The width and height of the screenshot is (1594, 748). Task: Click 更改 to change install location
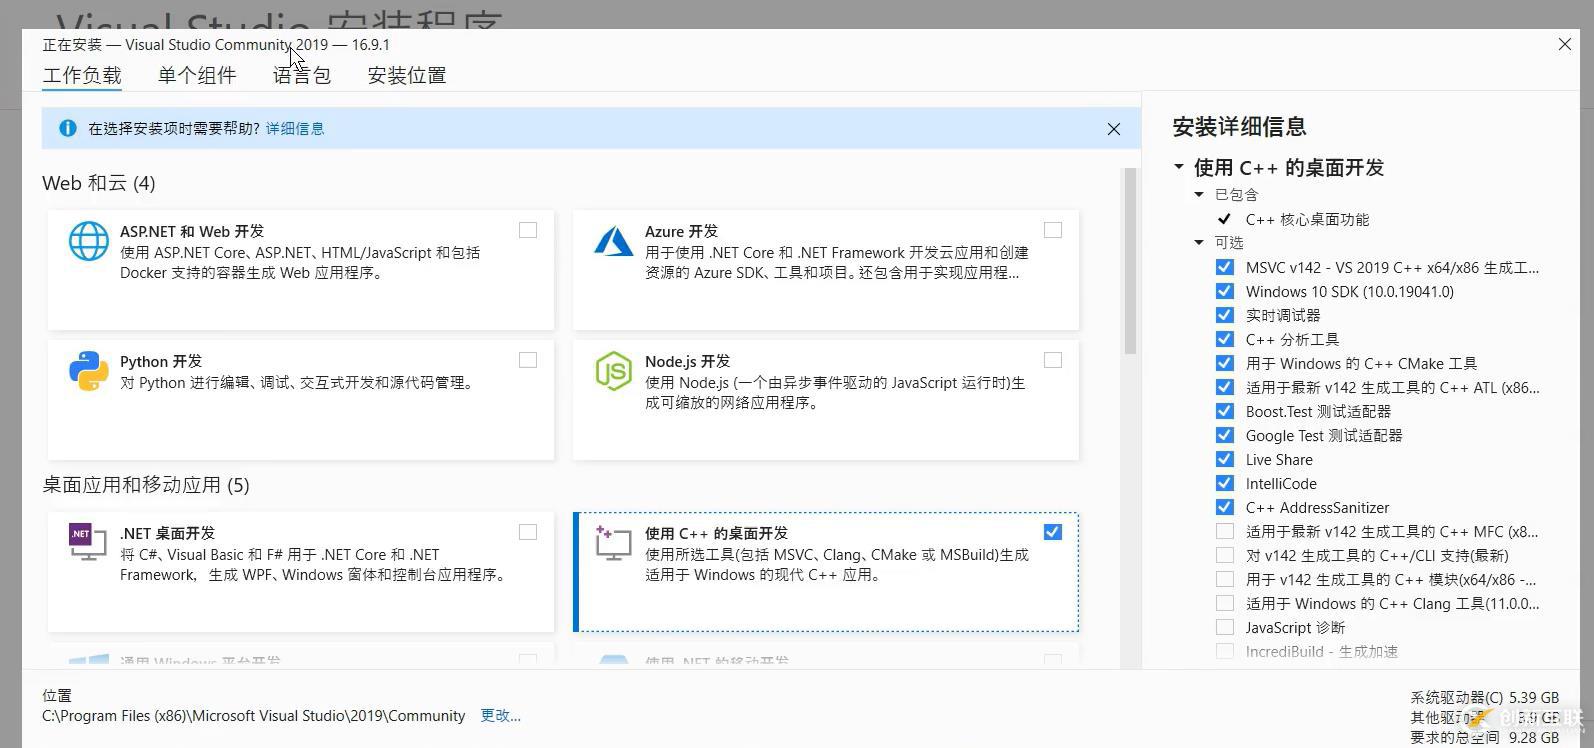pyautogui.click(x=500, y=716)
